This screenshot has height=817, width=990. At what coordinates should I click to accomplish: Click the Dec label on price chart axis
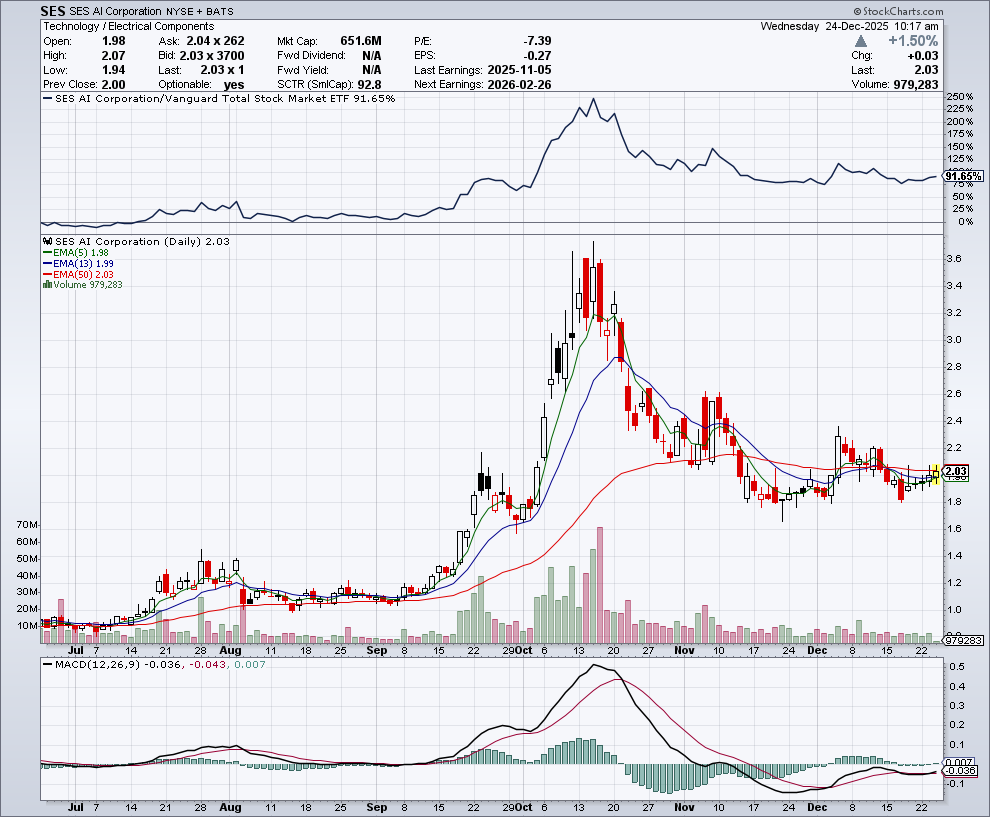817,650
